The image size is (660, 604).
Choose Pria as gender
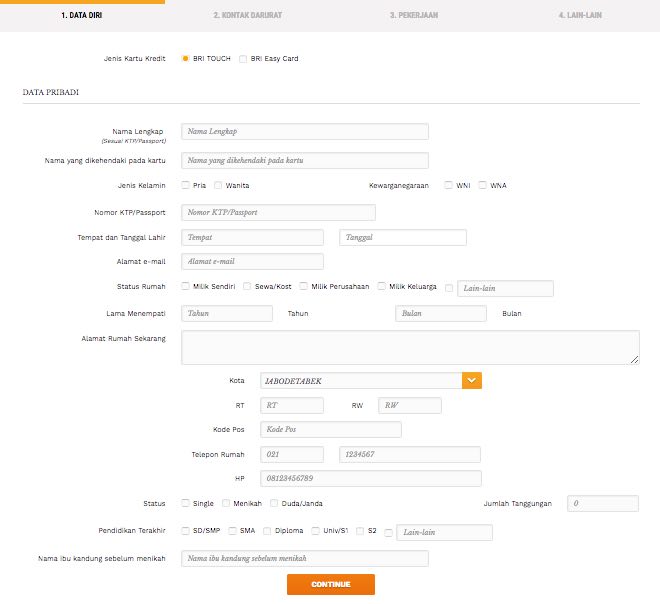pyautogui.click(x=185, y=185)
